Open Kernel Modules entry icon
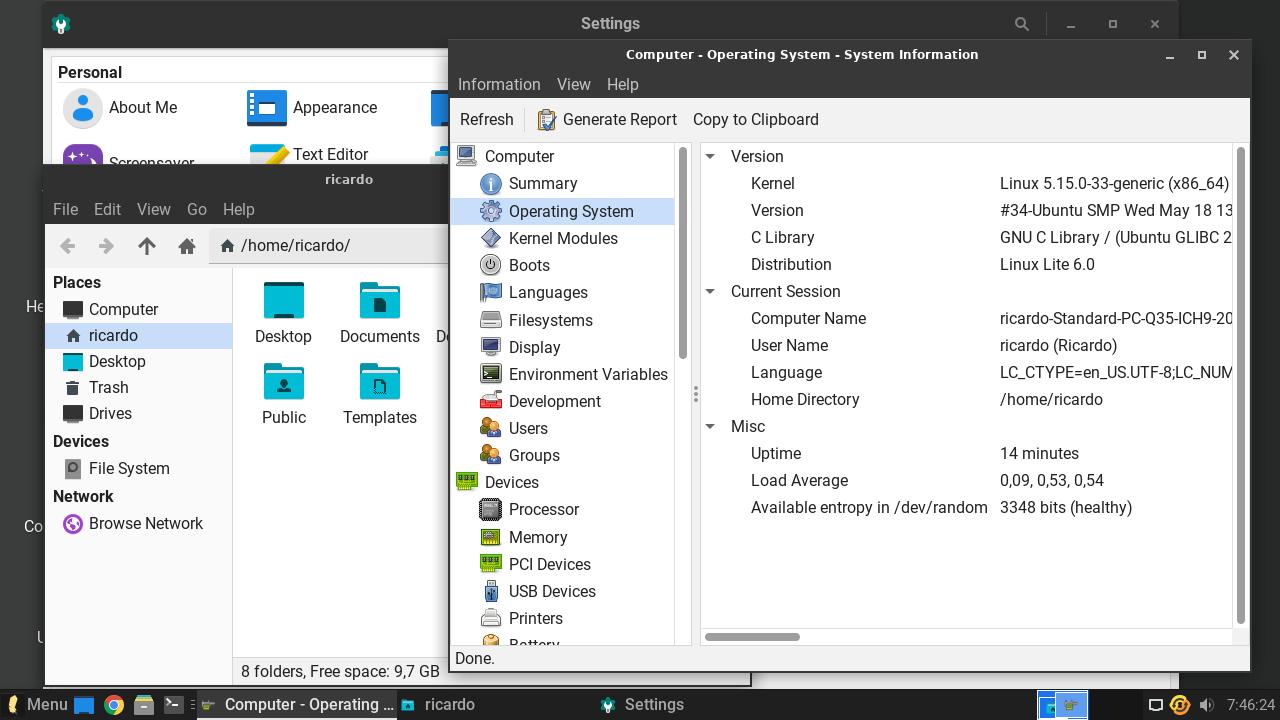Screen dimensions: 1280x720 490,238
